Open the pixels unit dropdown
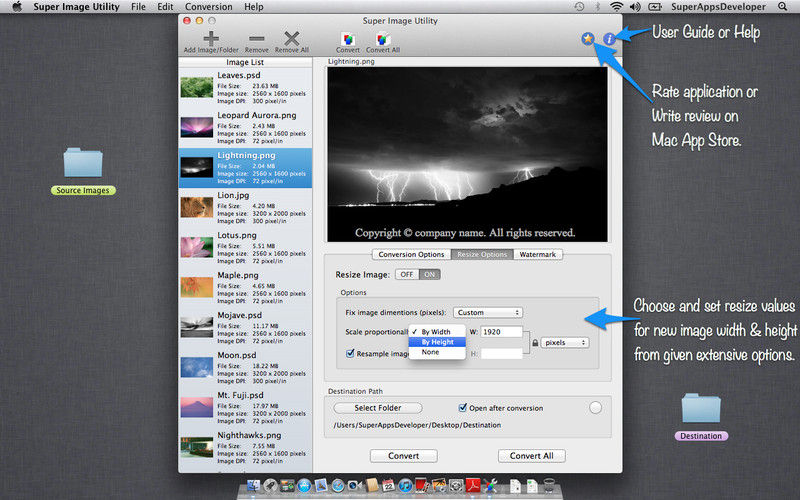800x500 pixels. click(565, 343)
